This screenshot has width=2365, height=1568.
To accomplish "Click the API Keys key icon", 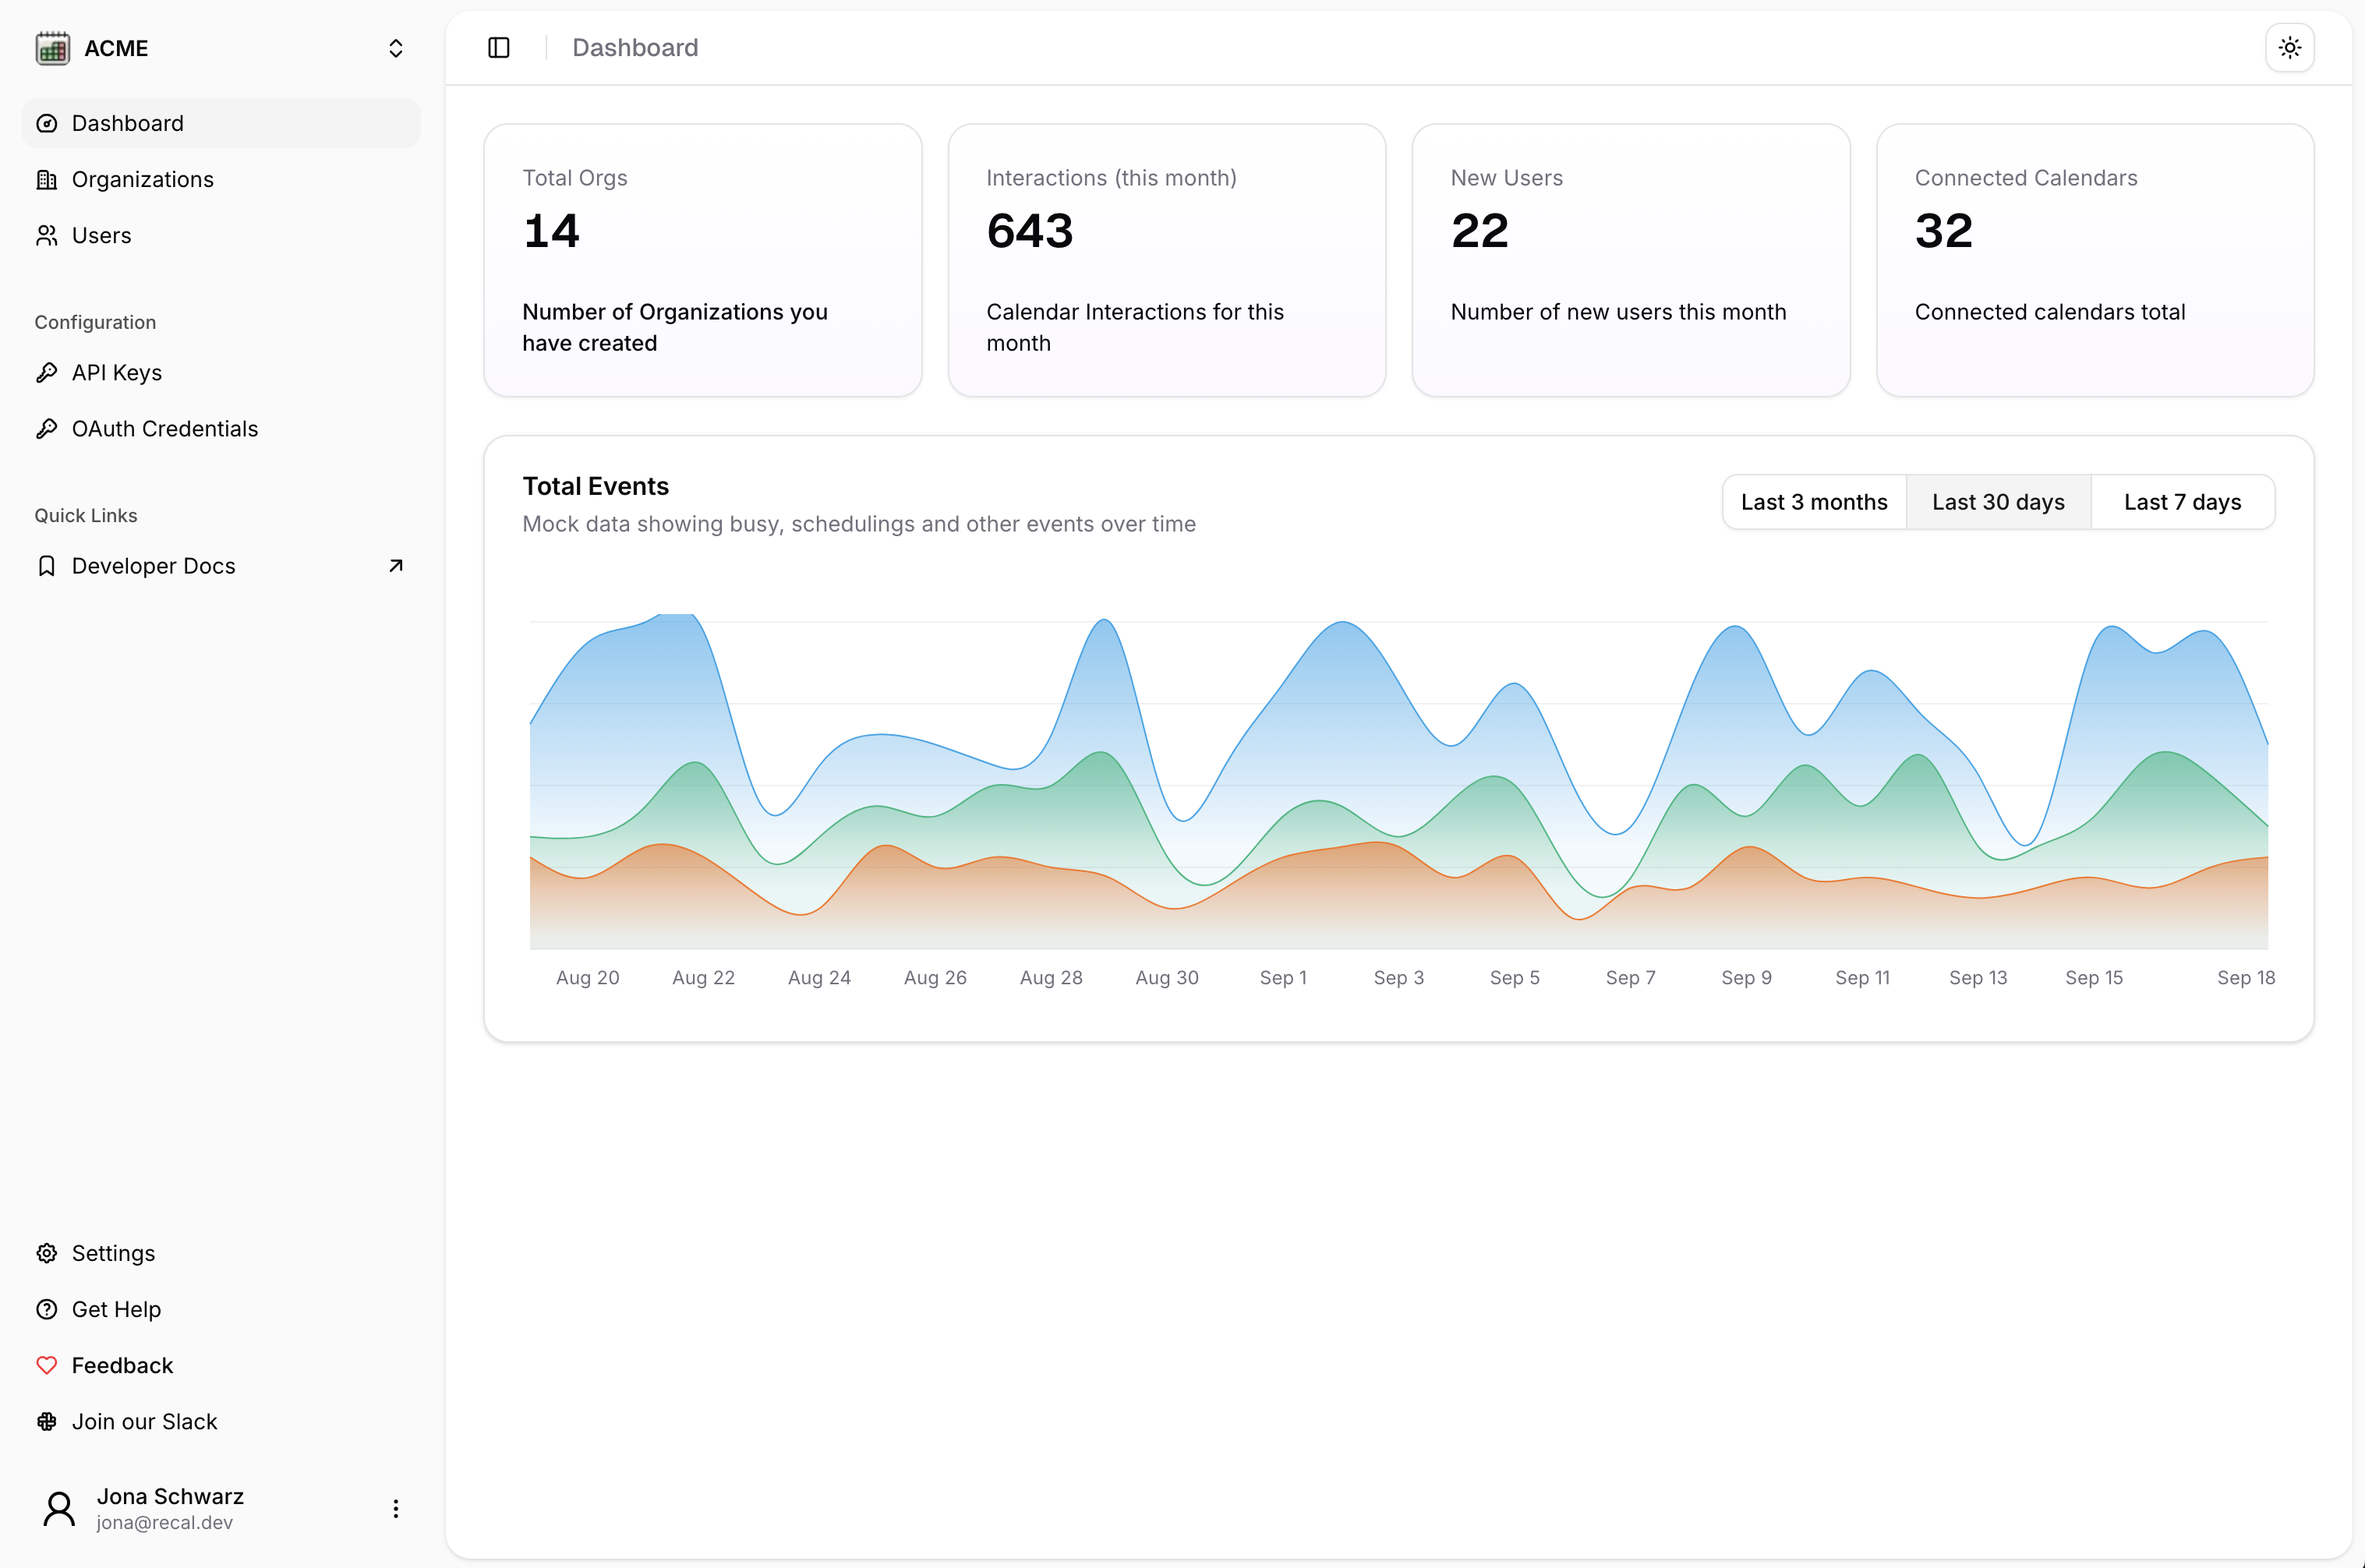I will 47,372.
